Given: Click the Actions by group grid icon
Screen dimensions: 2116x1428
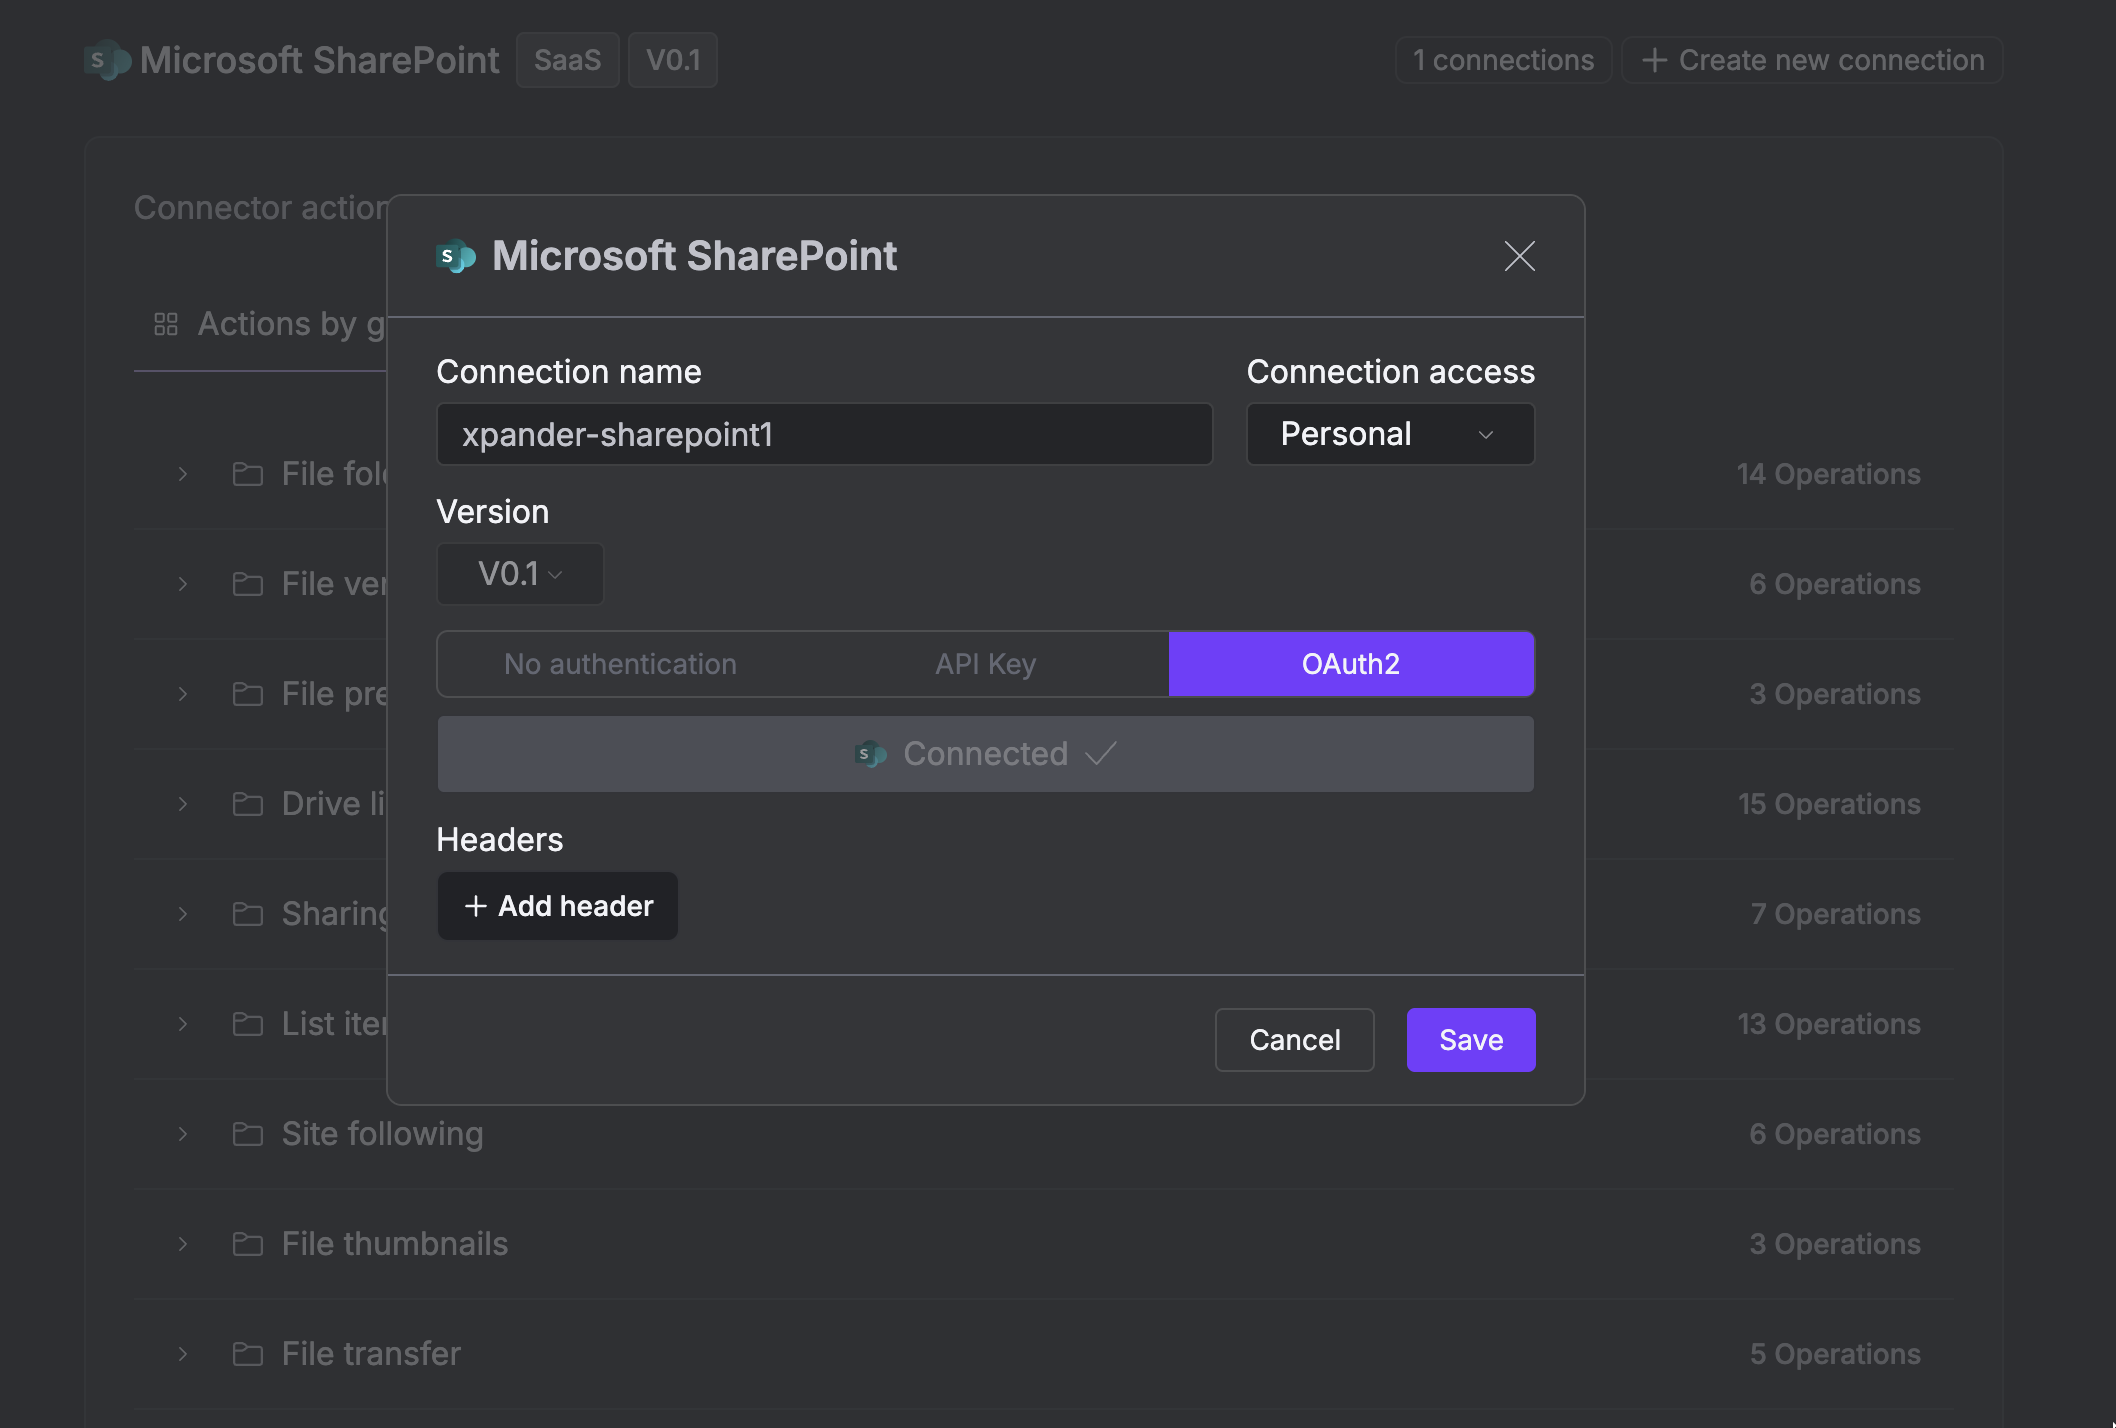Looking at the screenshot, I should 166,324.
